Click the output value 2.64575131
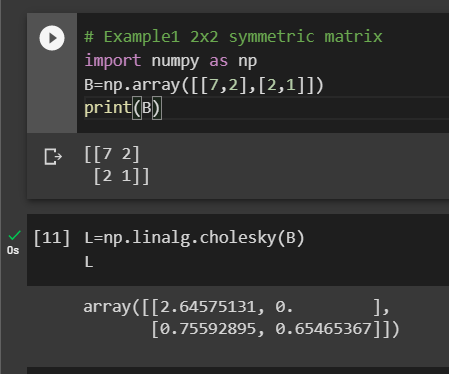The height and width of the screenshot is (374, 449). coord(208,307)
